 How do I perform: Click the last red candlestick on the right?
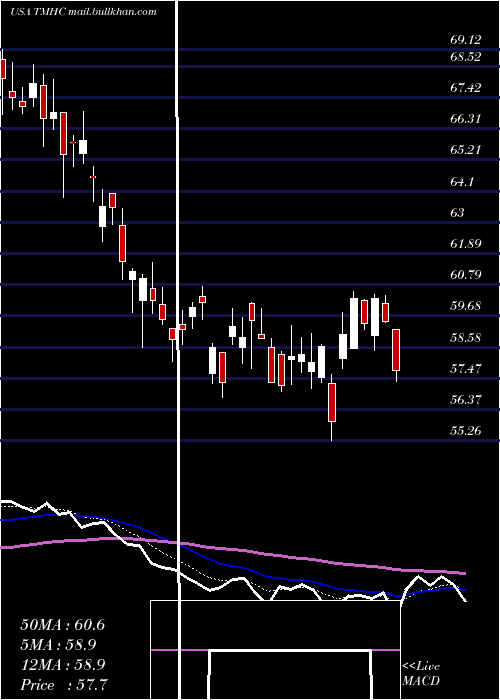click(396, 350)
